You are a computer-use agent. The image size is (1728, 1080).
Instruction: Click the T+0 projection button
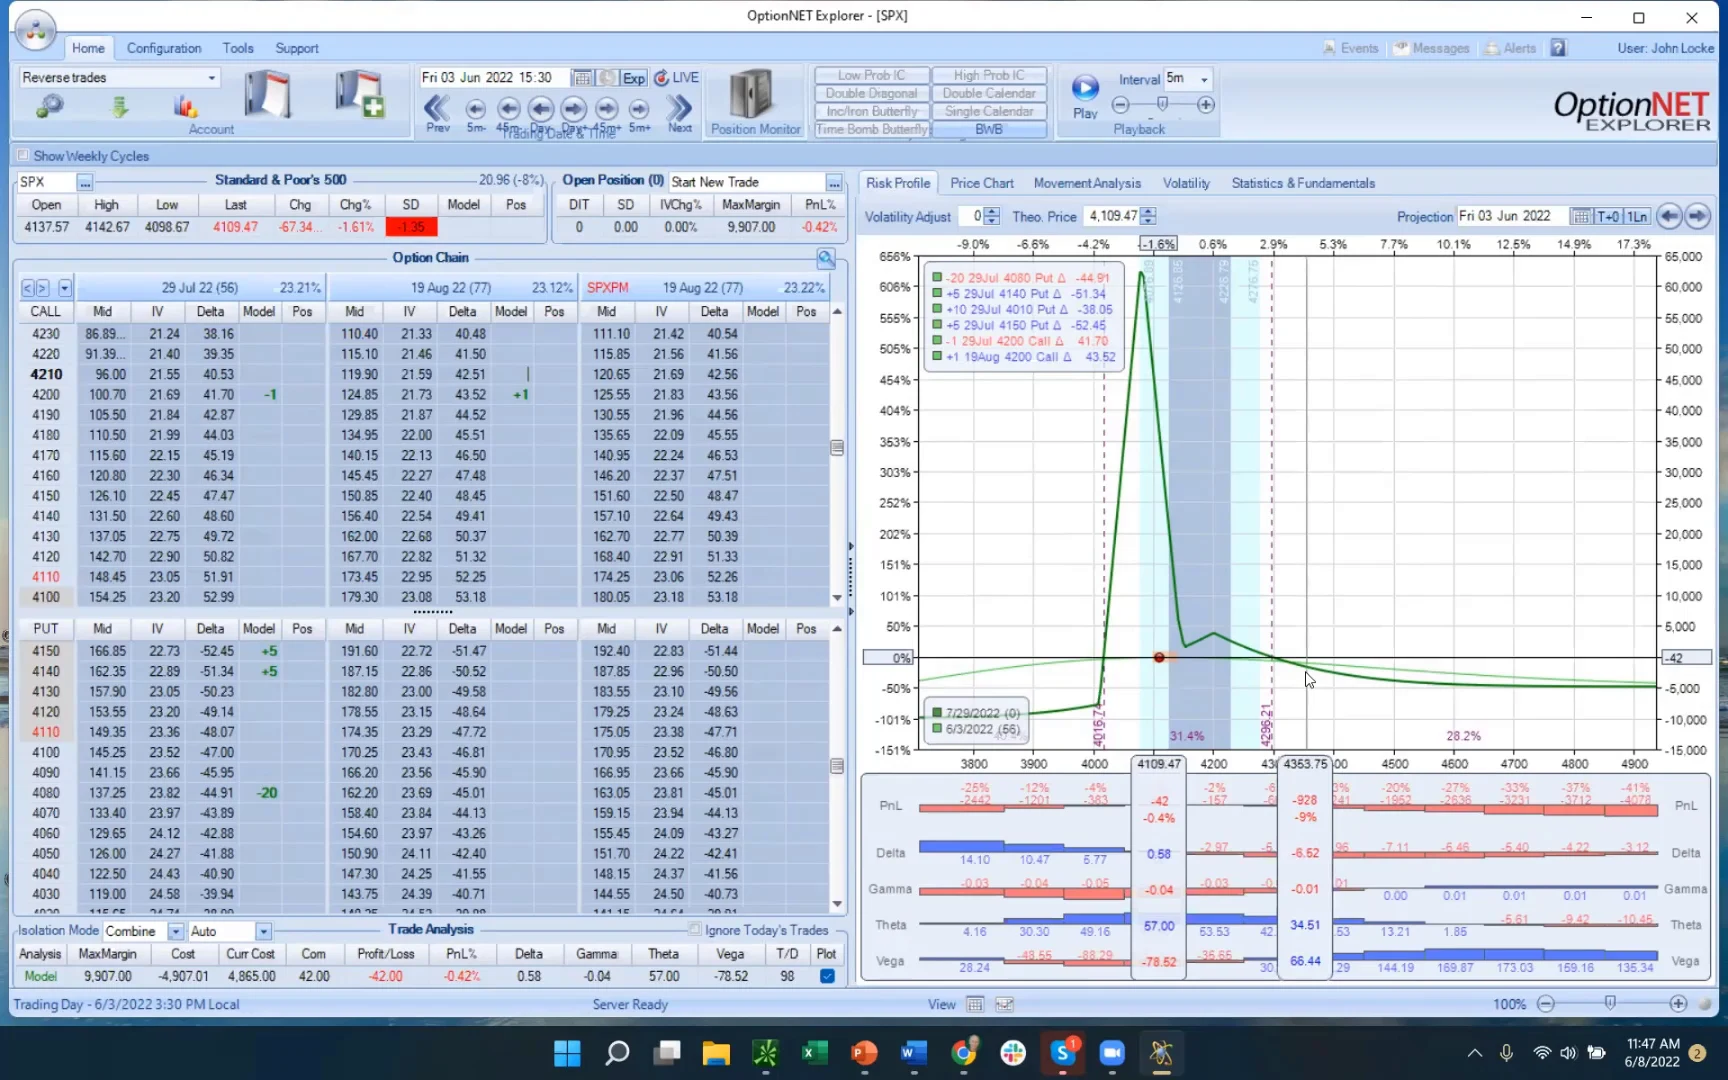click(1608, 217)
